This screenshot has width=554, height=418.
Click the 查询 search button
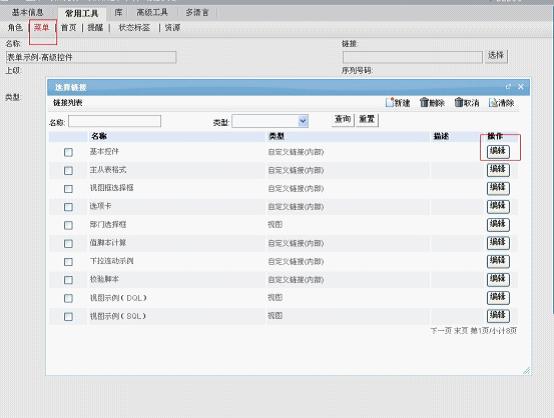(343, 119)
